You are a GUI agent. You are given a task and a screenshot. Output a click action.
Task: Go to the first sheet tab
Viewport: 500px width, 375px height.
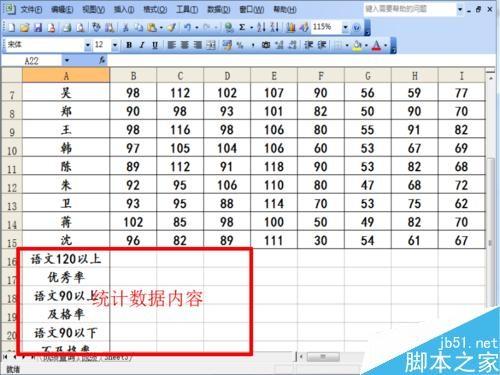tap(5, 357)
